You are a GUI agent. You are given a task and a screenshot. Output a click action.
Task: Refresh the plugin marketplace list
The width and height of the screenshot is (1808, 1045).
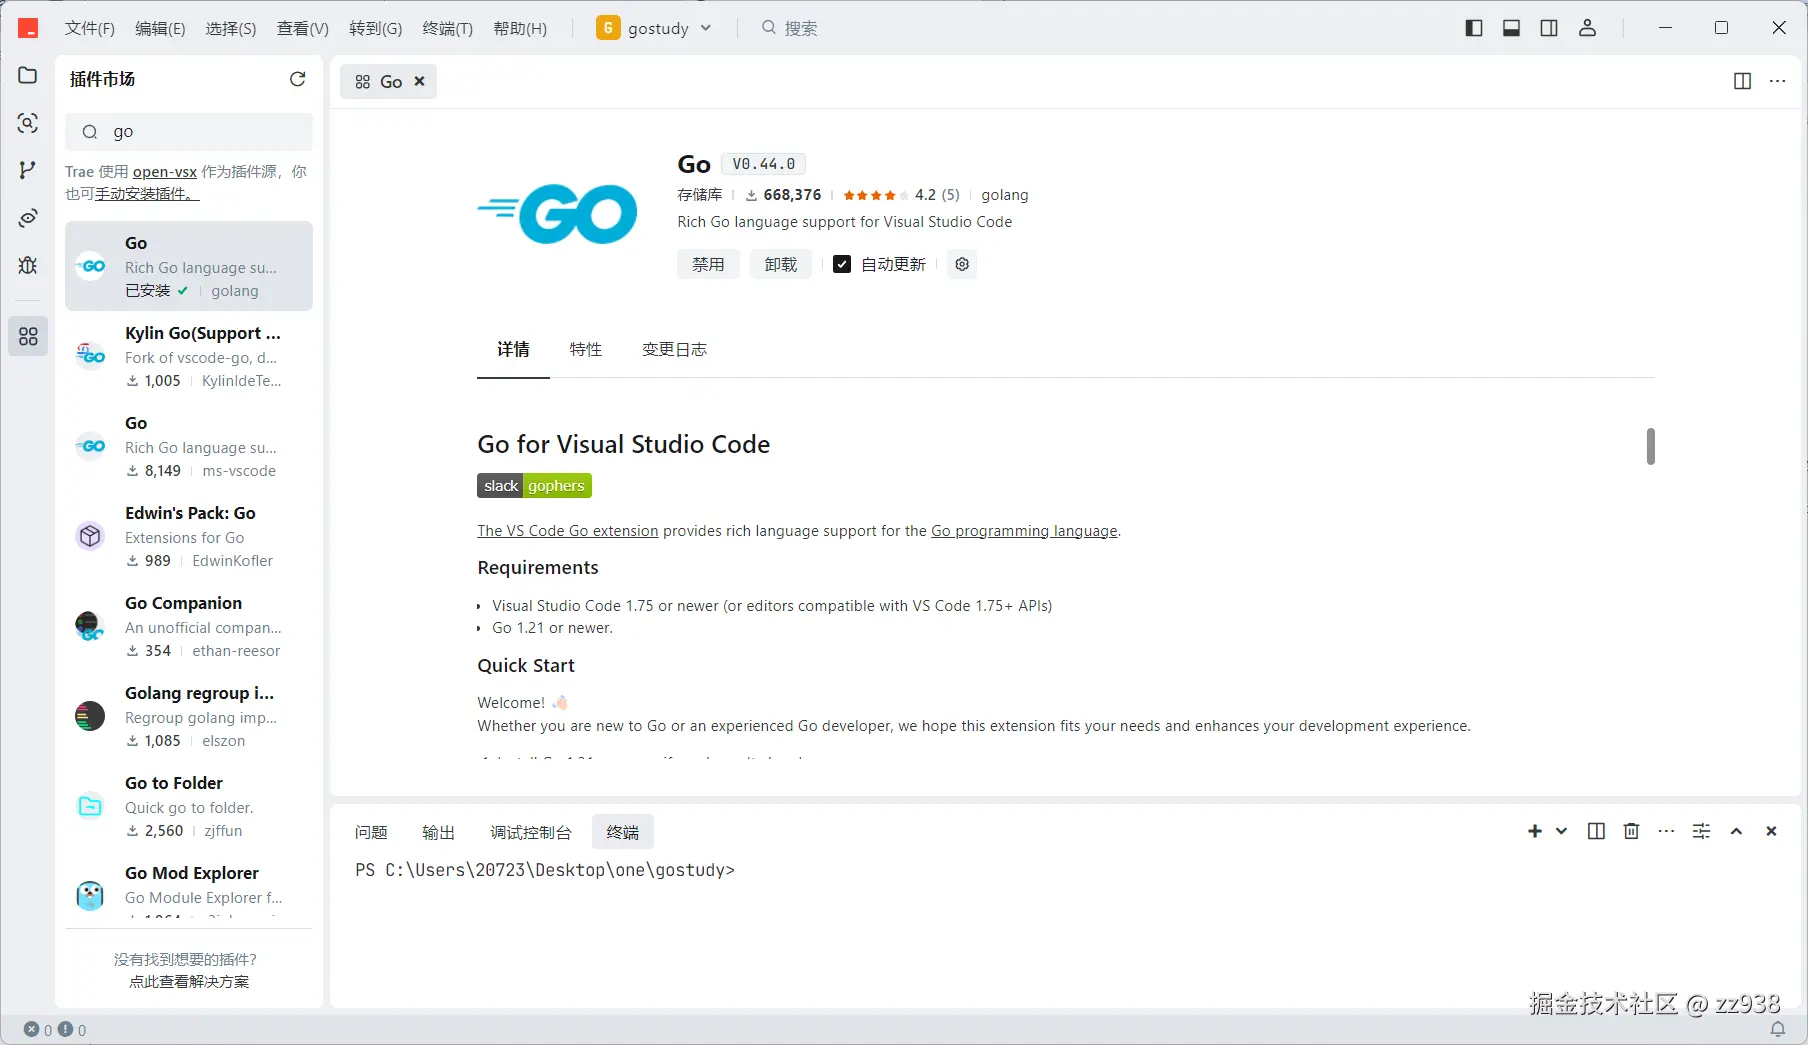tap(297, 79)
